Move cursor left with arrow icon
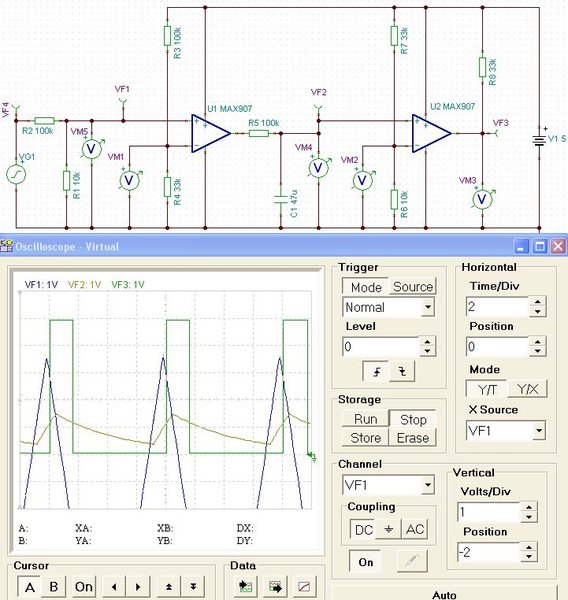Image resolution: width=568 pixels, height=600 pixels. tap(114, 586)
